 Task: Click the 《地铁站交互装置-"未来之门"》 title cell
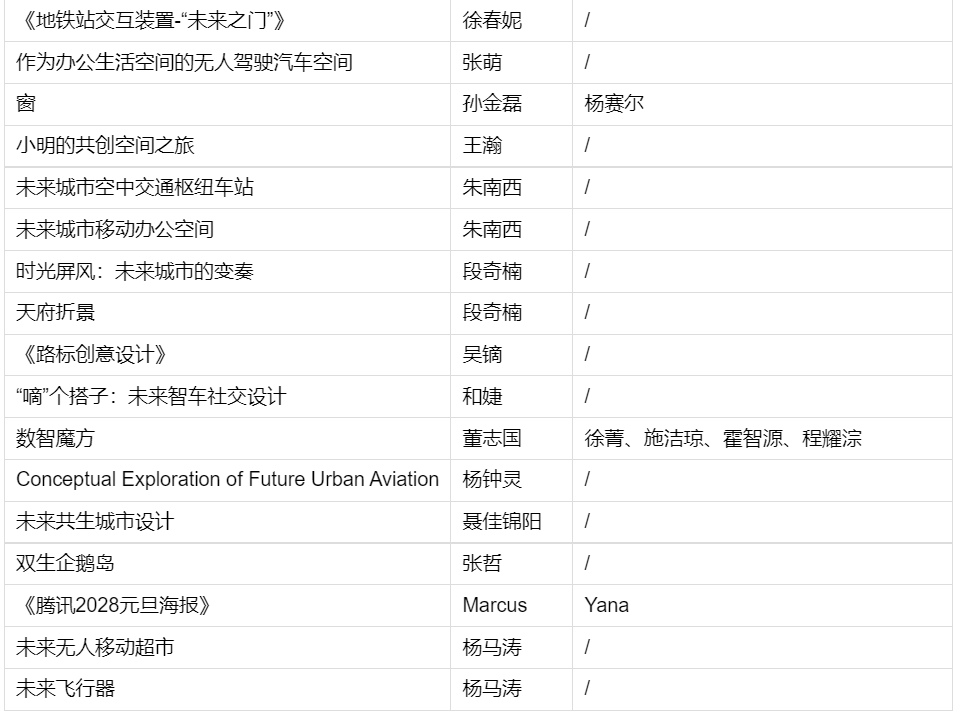click(227, 21)
